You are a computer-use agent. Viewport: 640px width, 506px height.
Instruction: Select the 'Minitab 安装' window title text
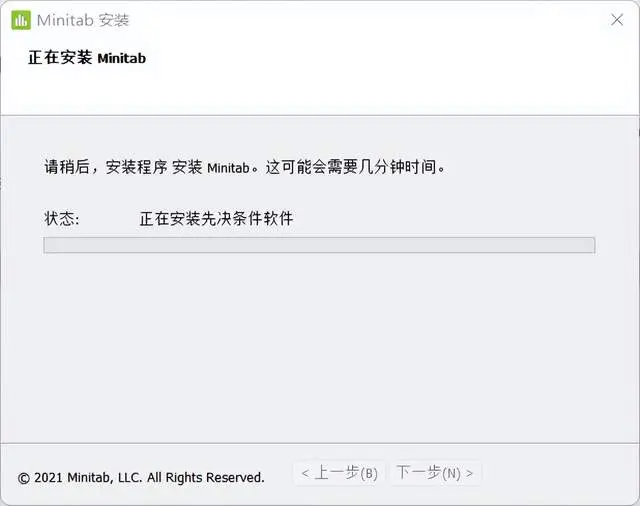coord(83,20)
